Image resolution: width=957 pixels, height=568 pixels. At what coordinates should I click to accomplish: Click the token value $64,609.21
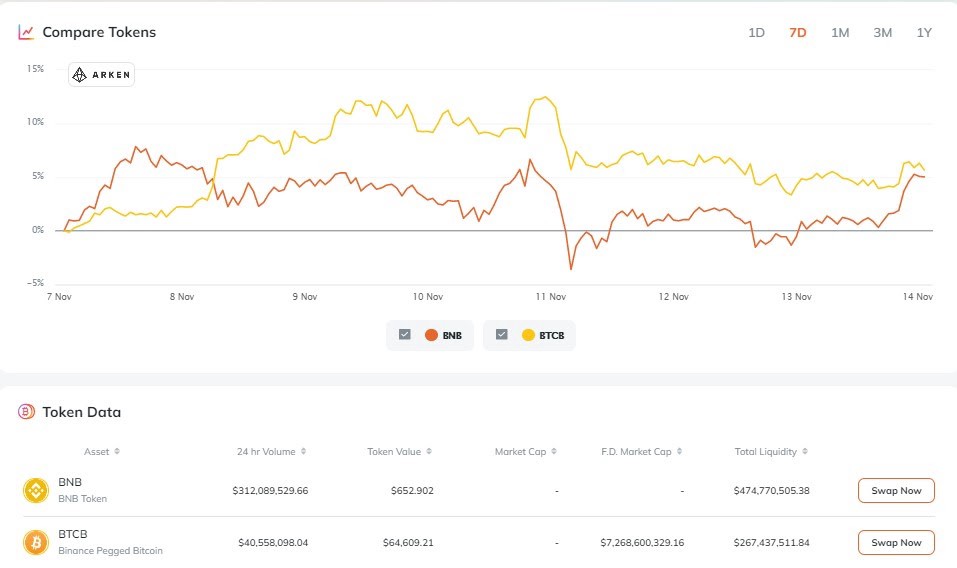408,542
